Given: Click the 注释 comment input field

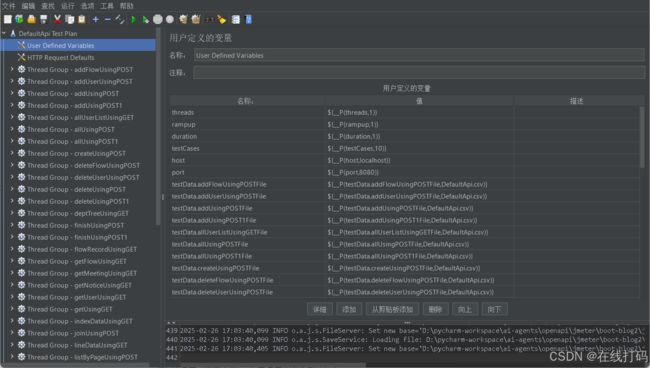Looking at the screenshot, I should tap(419, 73).
